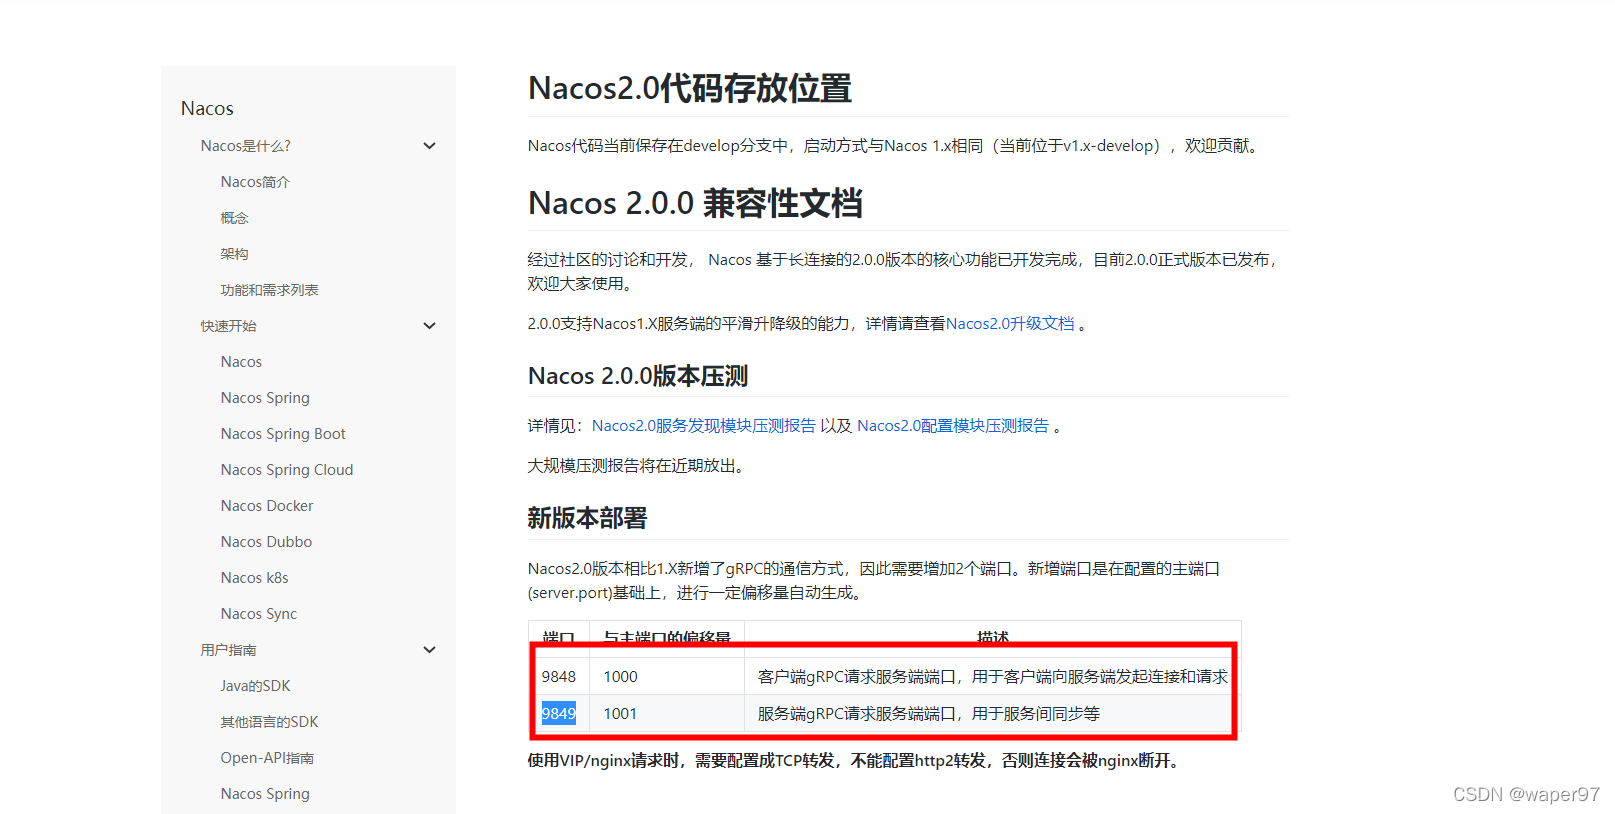Open the Nacos Docker page

click(267, 506)
